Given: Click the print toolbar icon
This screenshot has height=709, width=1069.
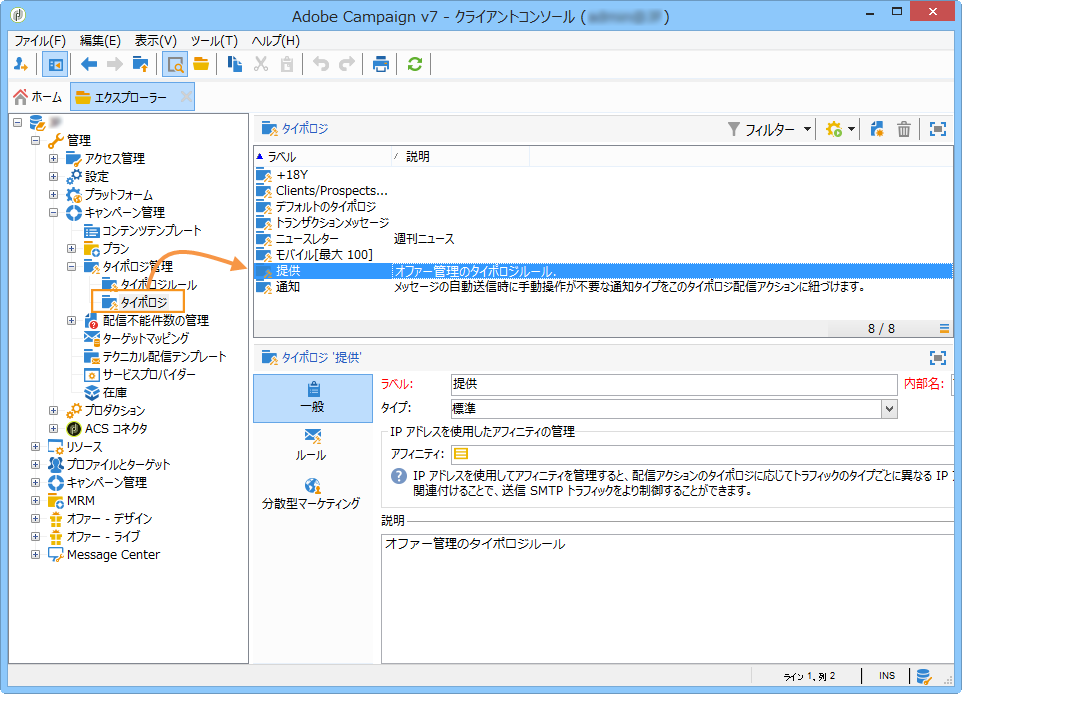Looking at the screenshot, I should (380, 65).
